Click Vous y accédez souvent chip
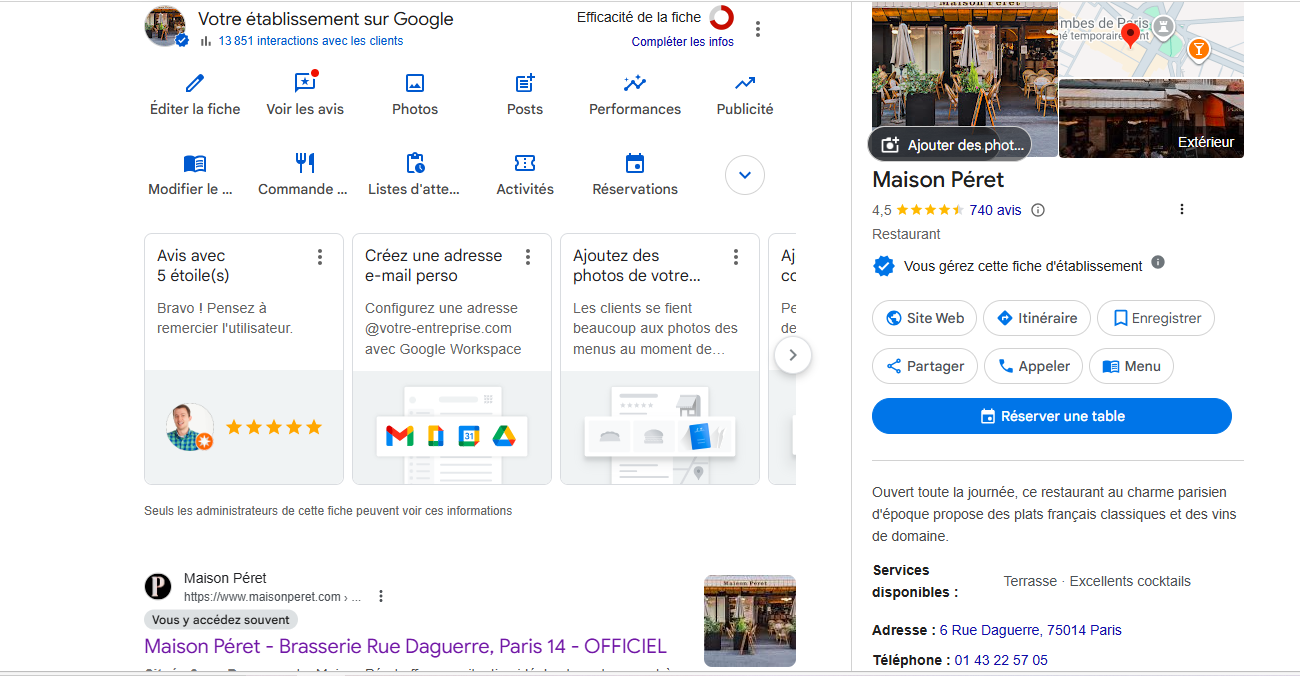This screenshot has height=676, width=1300. [221, 620]
